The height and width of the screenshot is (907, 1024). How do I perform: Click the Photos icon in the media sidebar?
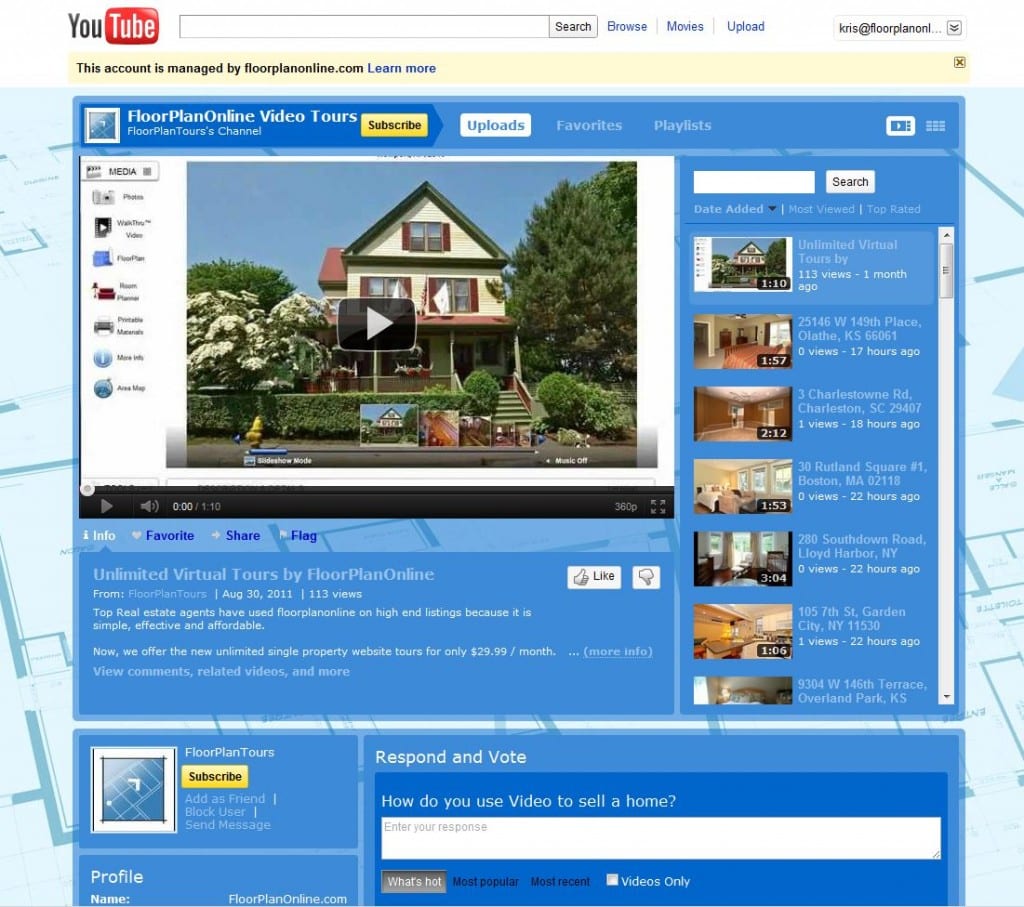tap(103, 197)
